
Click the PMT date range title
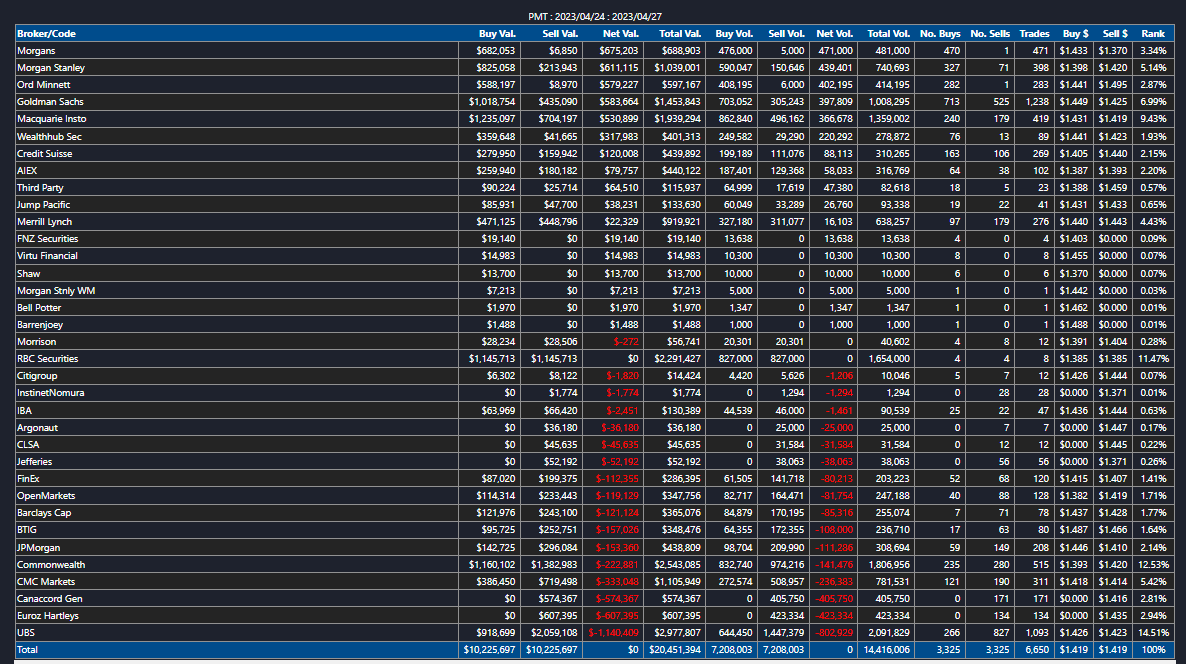click(x=595, y=17)
